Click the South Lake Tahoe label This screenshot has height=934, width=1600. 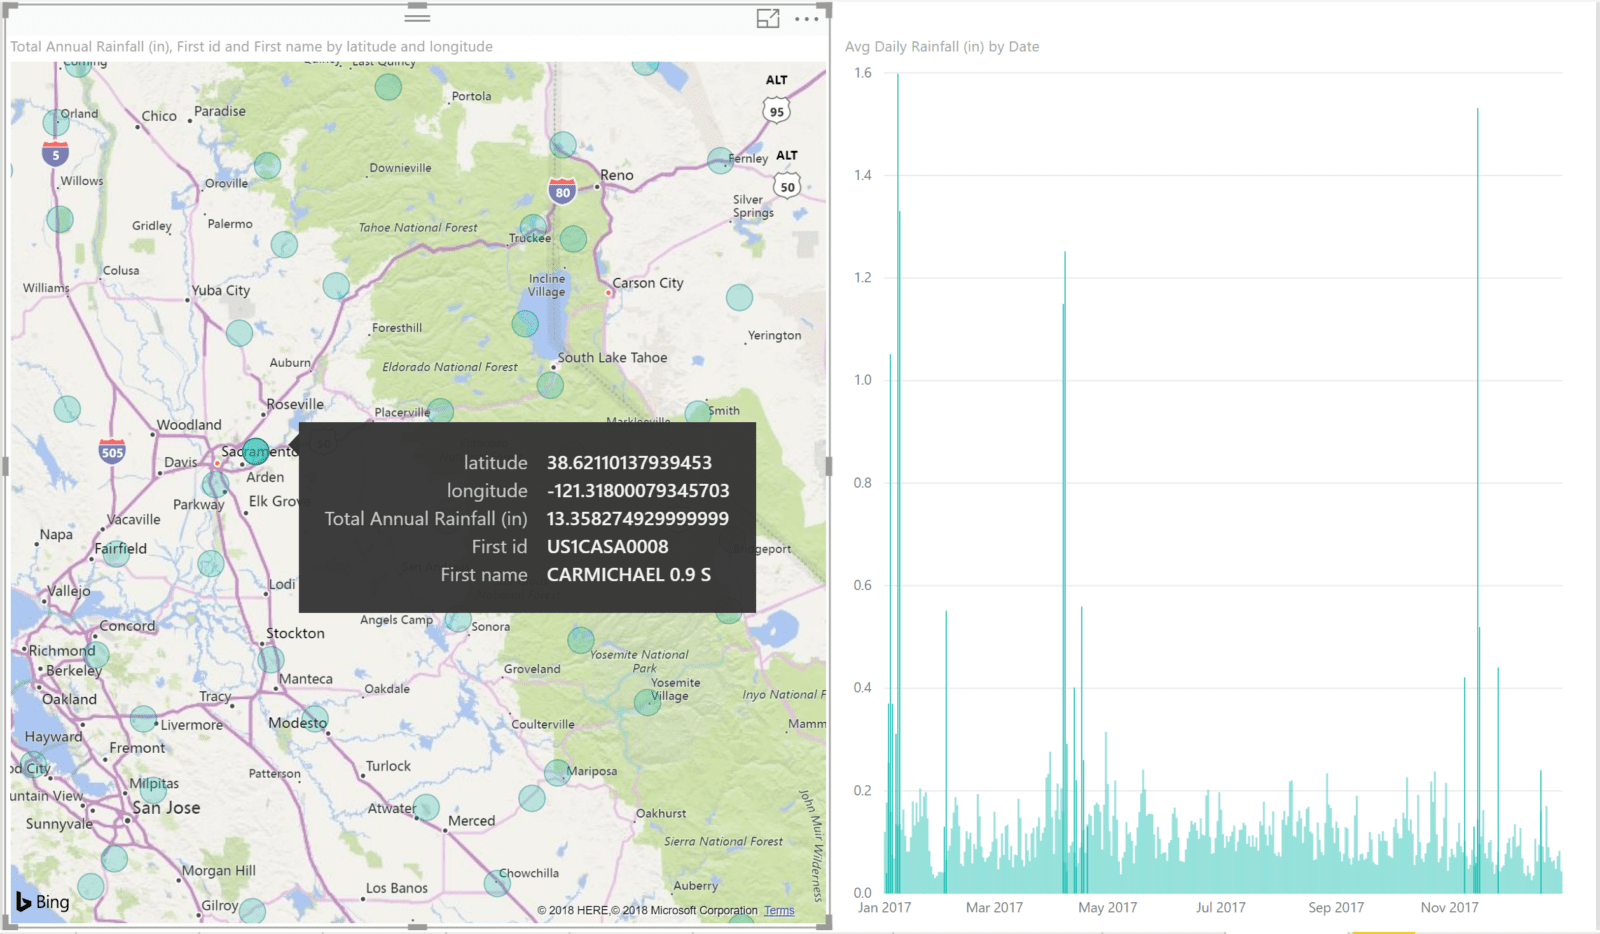coord(612,357)
